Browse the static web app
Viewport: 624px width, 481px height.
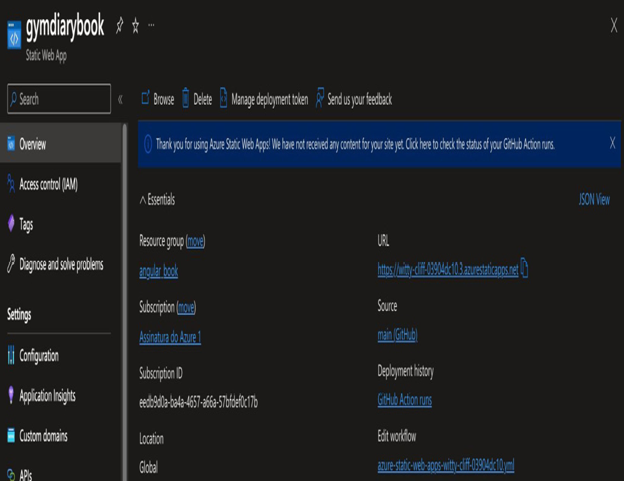[x=158, y=99]
